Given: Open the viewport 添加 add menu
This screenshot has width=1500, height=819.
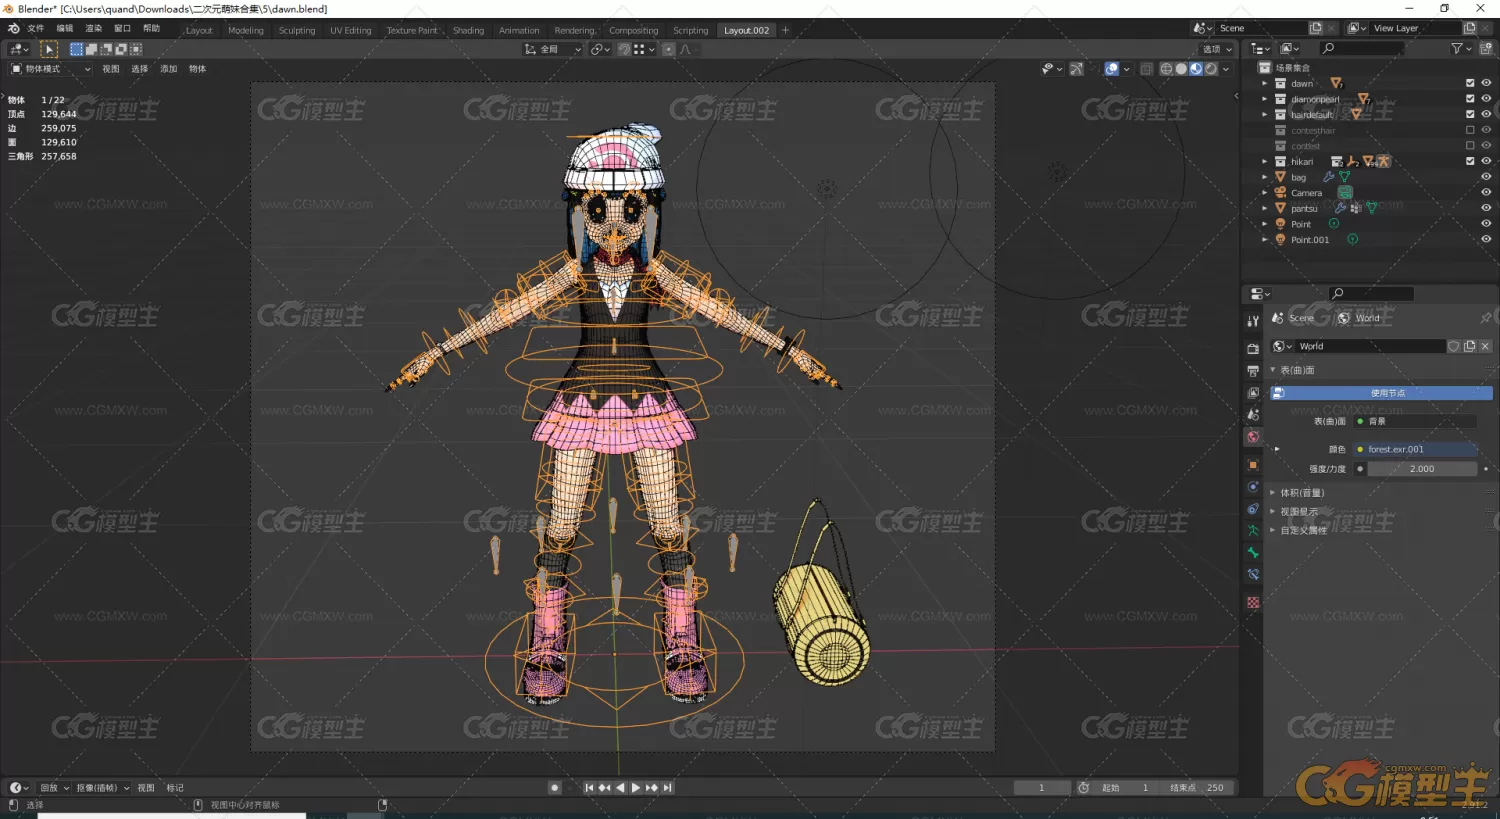Looking at the screenshot, I should click(x=169, y=69).
